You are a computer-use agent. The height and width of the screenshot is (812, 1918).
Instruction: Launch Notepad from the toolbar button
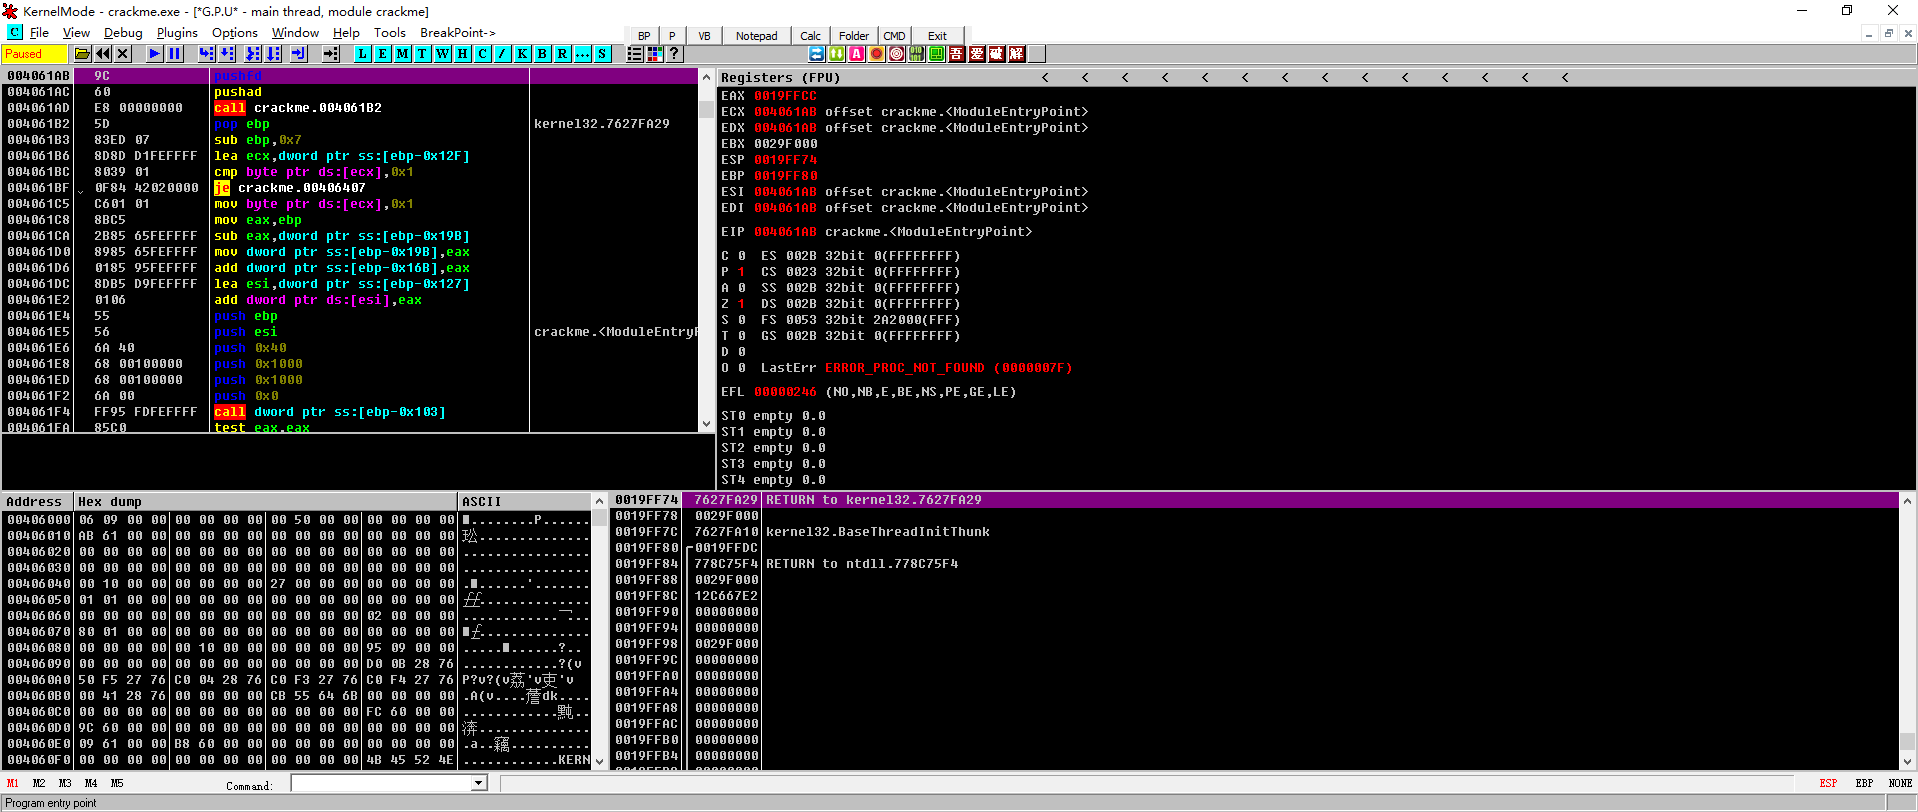756,36
